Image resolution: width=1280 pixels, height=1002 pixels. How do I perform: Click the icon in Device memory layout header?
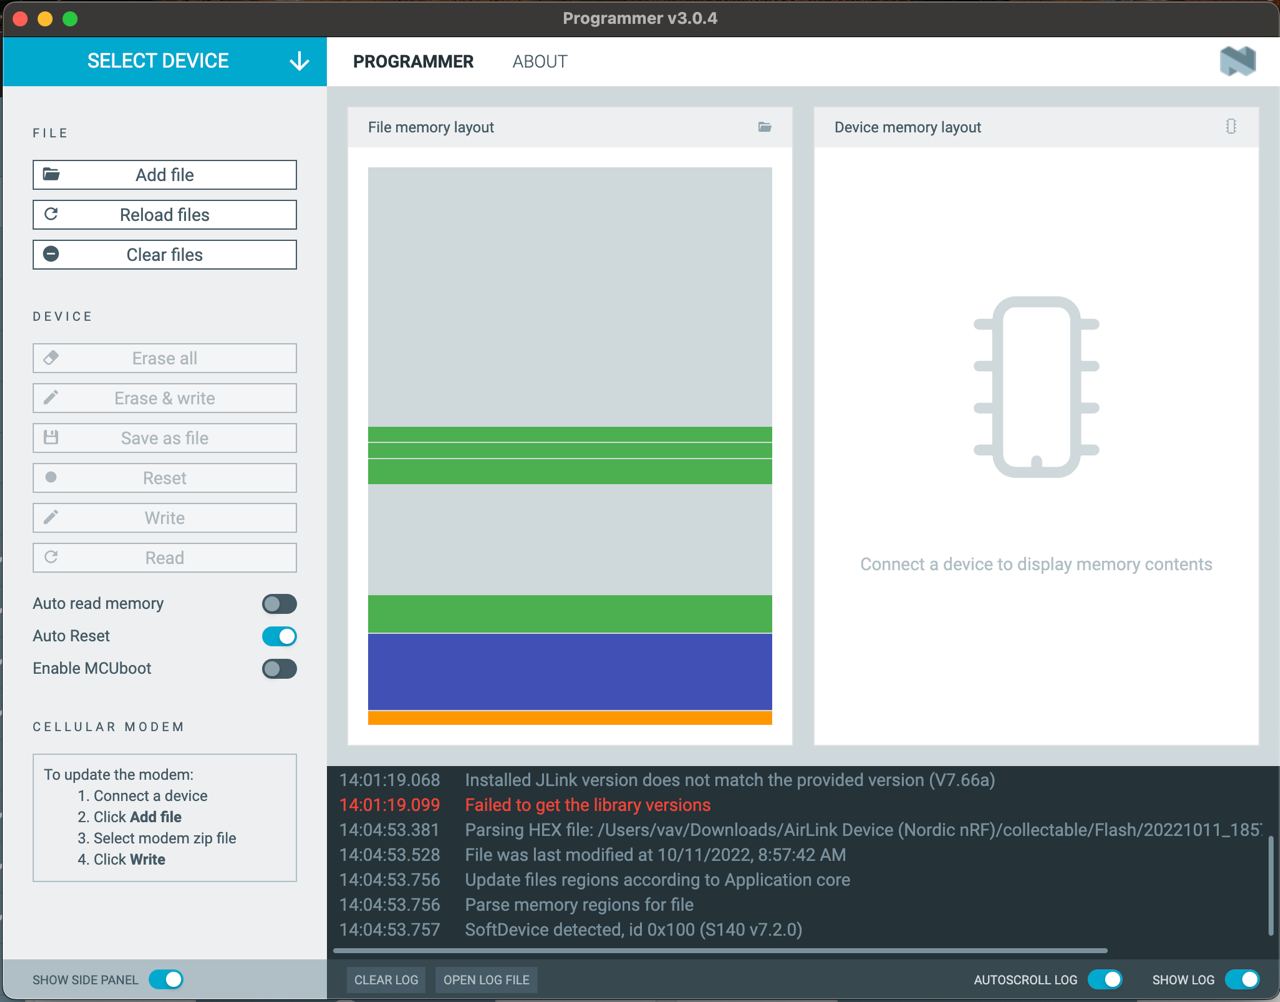[x=1231, y=126]
